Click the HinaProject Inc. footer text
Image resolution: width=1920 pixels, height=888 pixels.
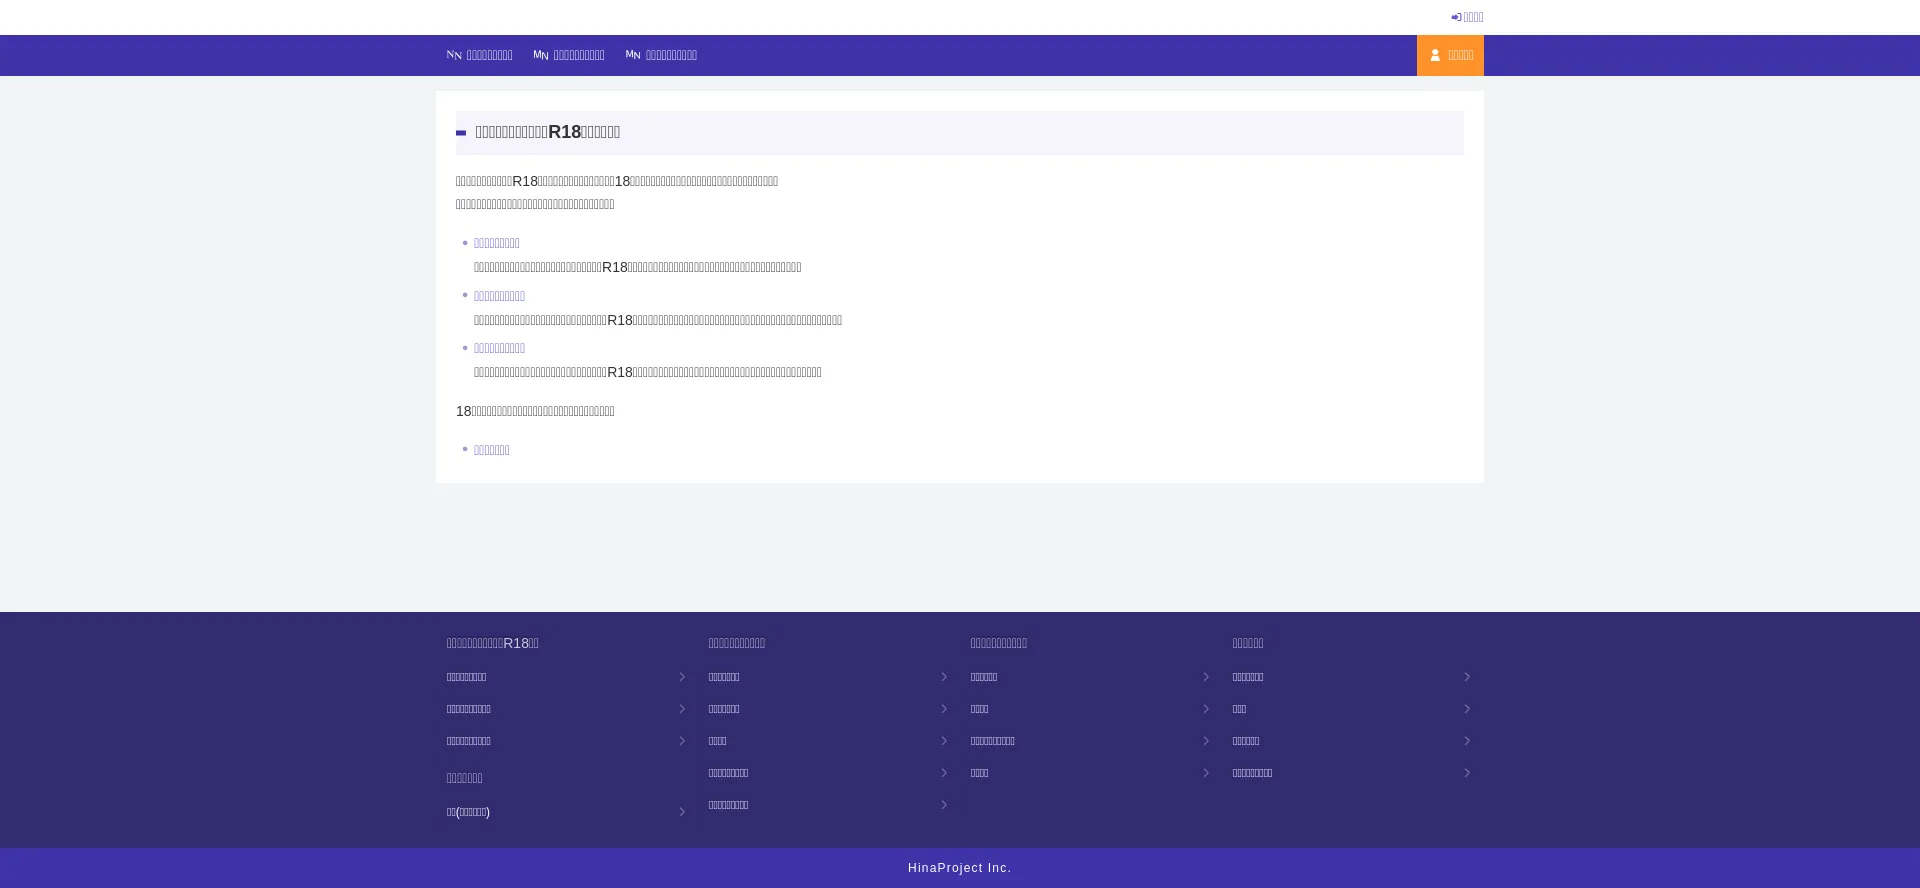click(959, 868)
